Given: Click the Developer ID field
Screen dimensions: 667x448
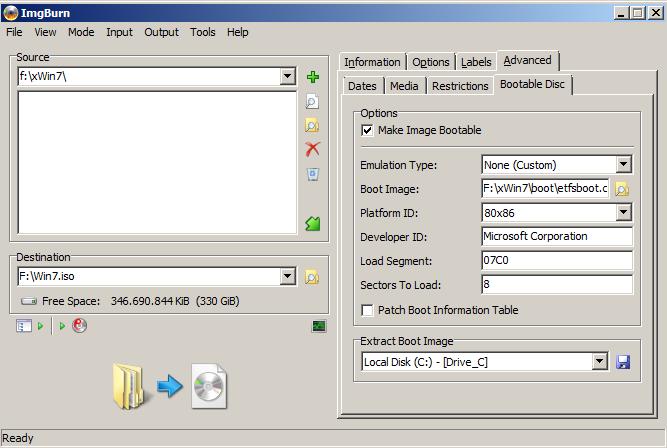Looking at the screenshot, I should click(x=557, y=237).
